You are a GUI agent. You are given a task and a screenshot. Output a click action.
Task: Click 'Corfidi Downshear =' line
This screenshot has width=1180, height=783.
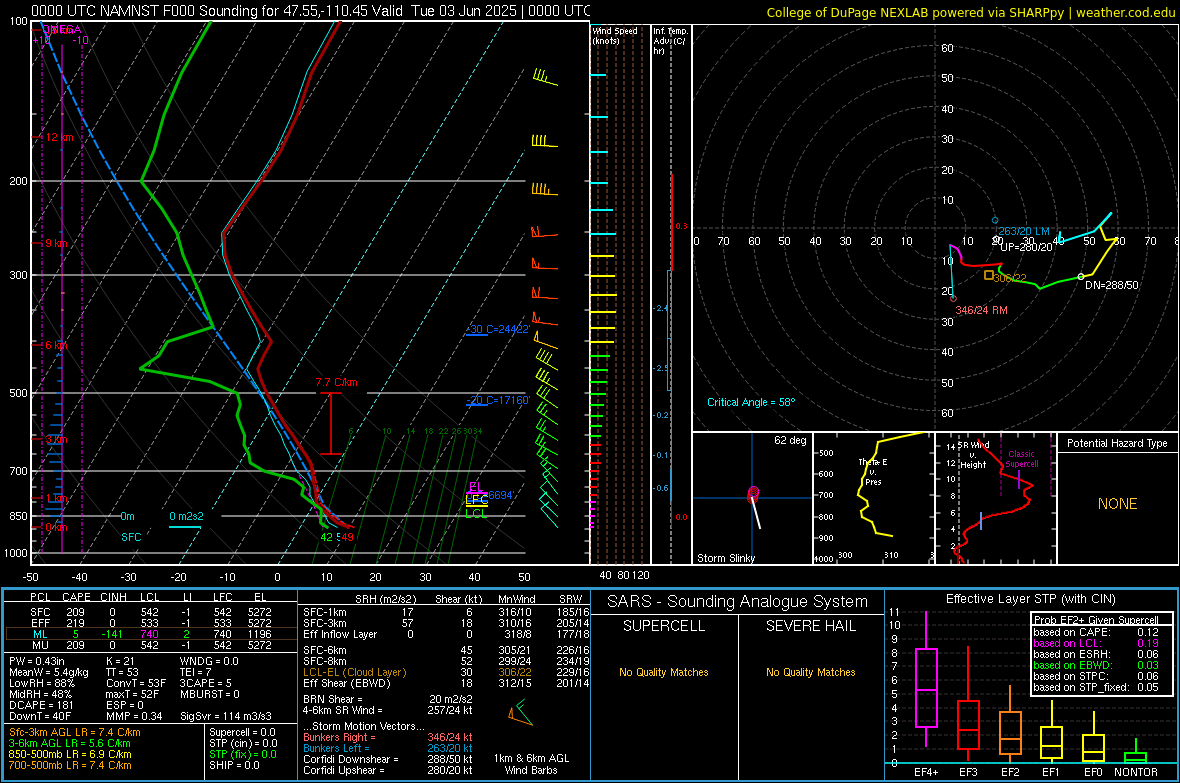[388, 759]
